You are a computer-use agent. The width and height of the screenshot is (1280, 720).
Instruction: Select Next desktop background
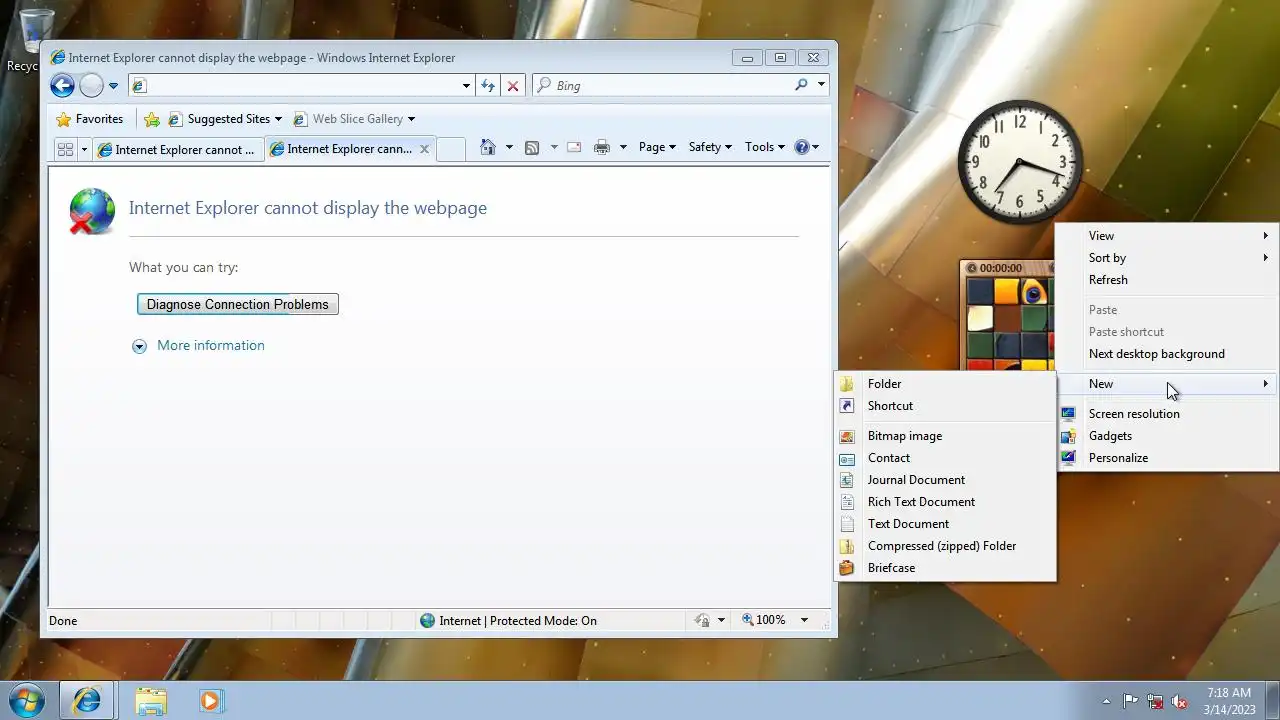pyautogui.click(x=1167, y=354)
